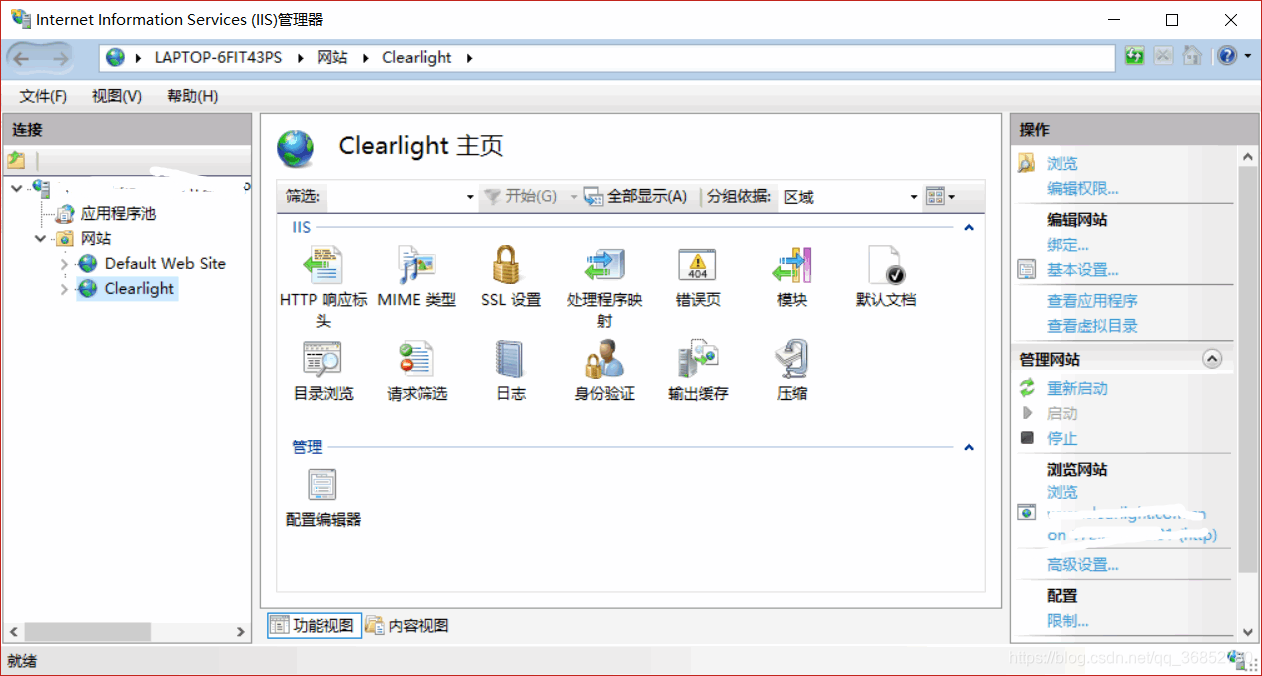Open the 配置编辑器 icon
Viewport: 1262px width, 676px height.
[x=323, y=485]
